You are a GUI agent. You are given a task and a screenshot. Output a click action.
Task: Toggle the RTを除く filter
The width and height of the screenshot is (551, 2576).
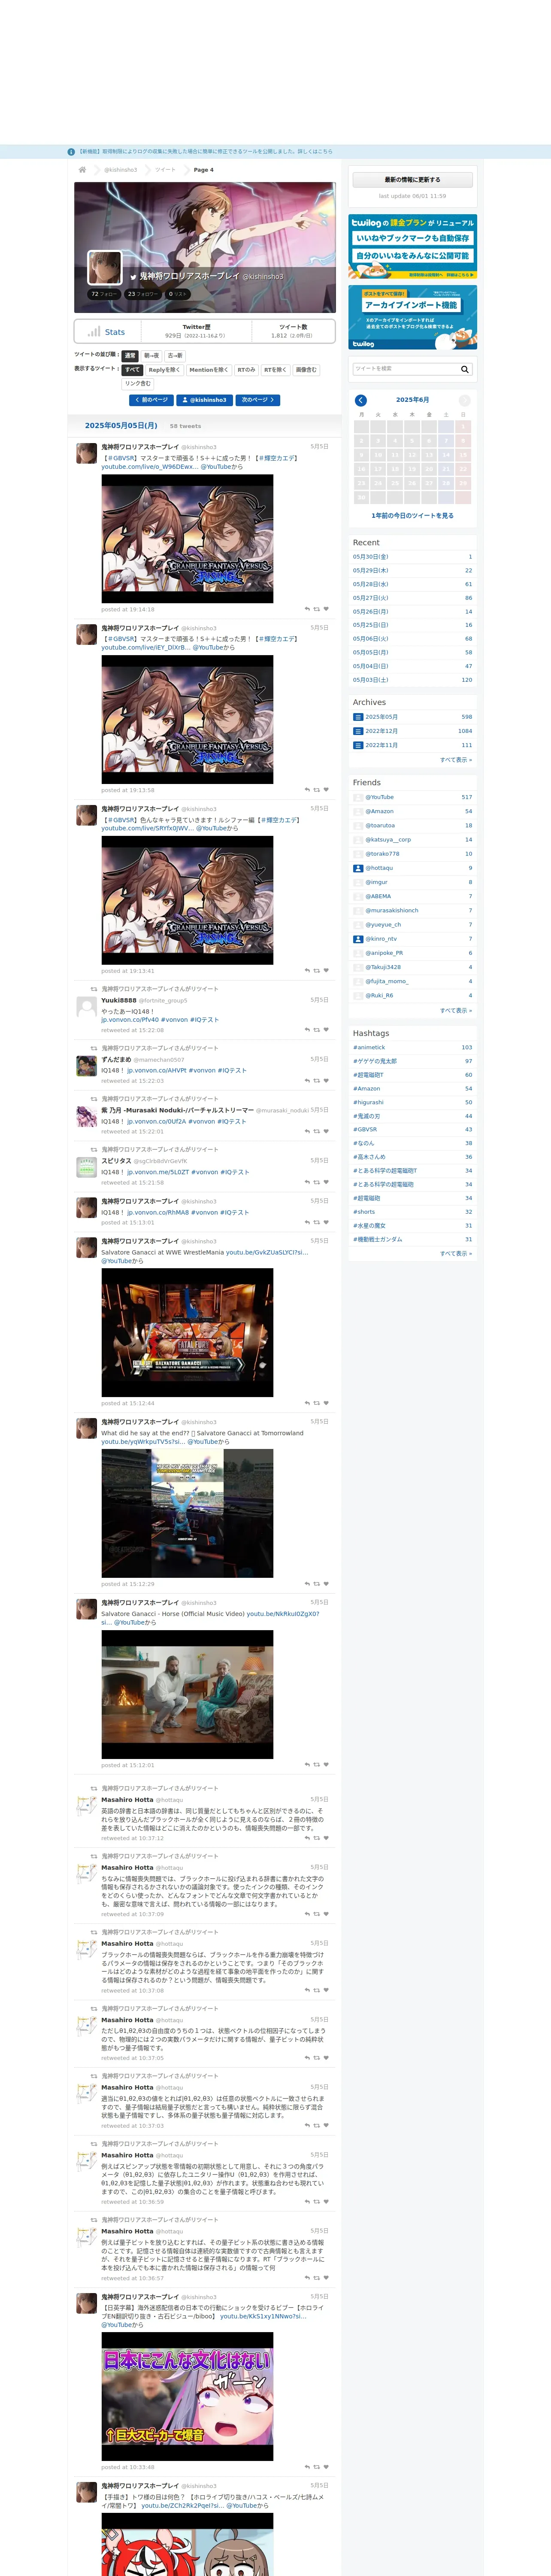(x=275, y=370)
